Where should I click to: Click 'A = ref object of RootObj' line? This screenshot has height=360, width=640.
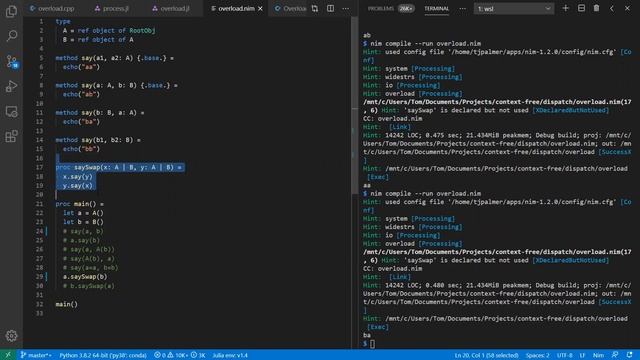109,31
